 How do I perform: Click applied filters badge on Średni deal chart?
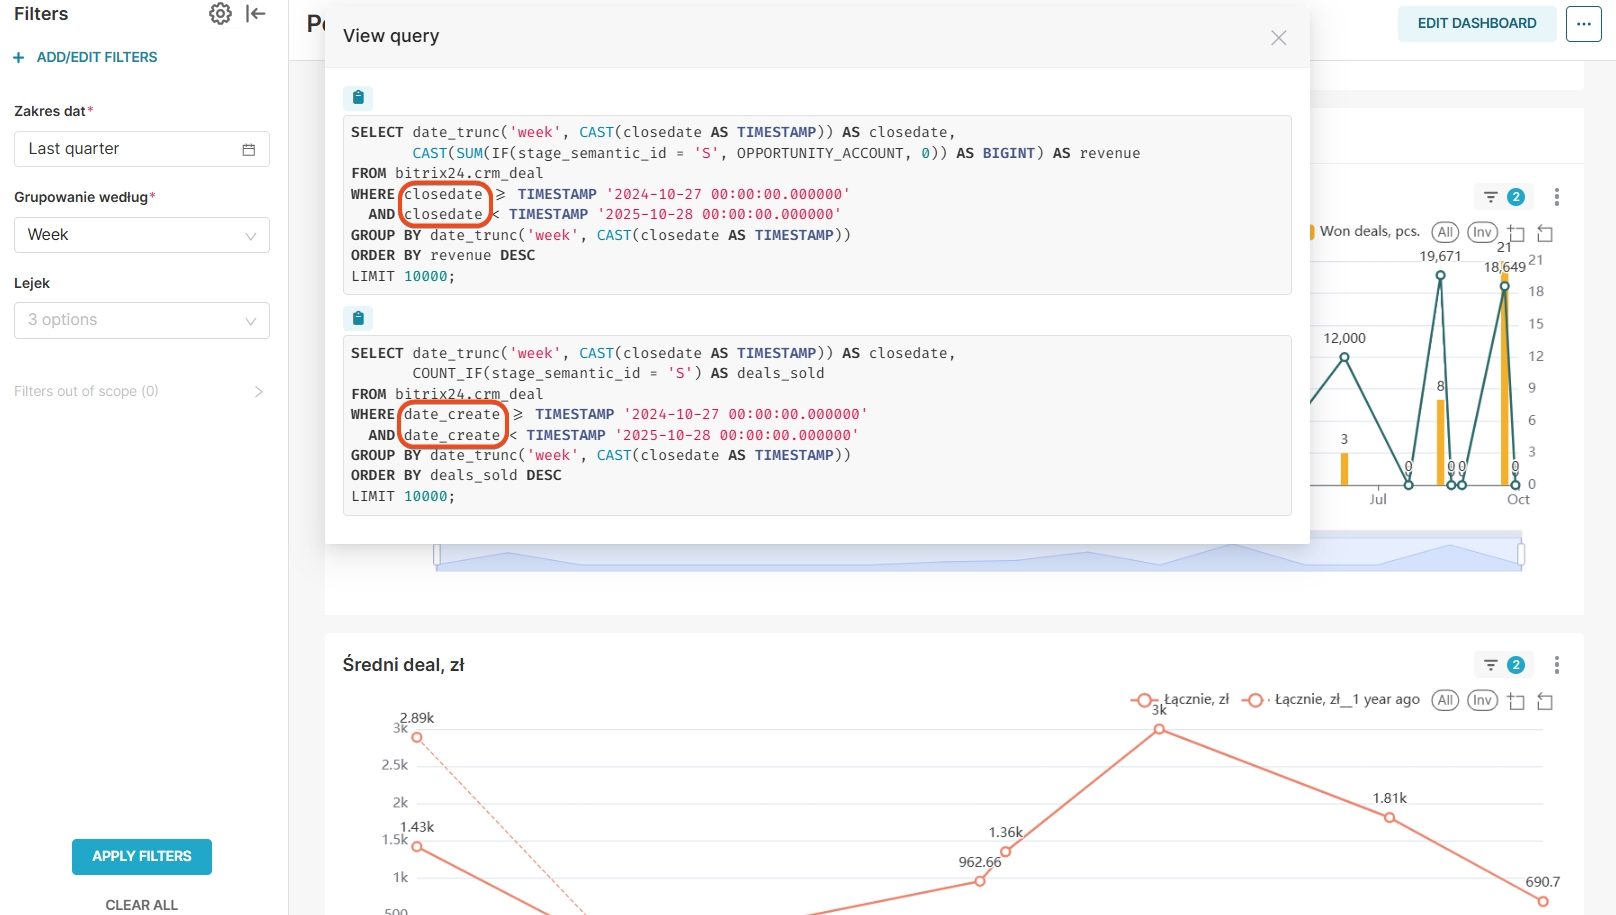click(1503, 665)
